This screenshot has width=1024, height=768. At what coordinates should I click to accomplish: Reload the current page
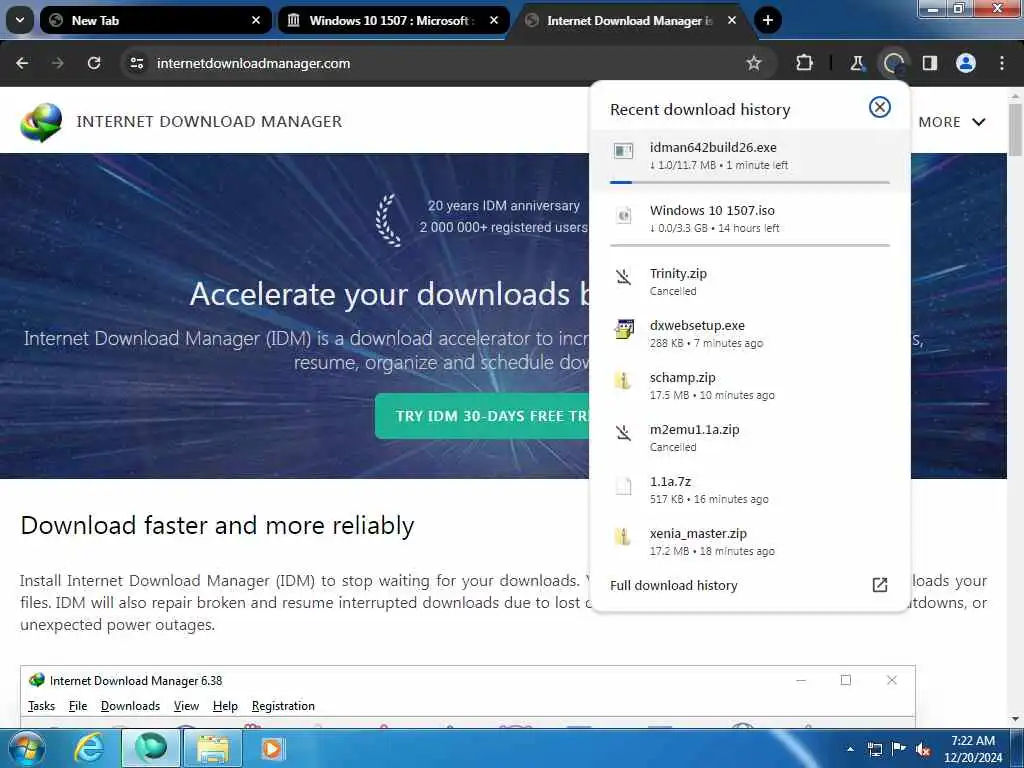[x=94, y=63]
